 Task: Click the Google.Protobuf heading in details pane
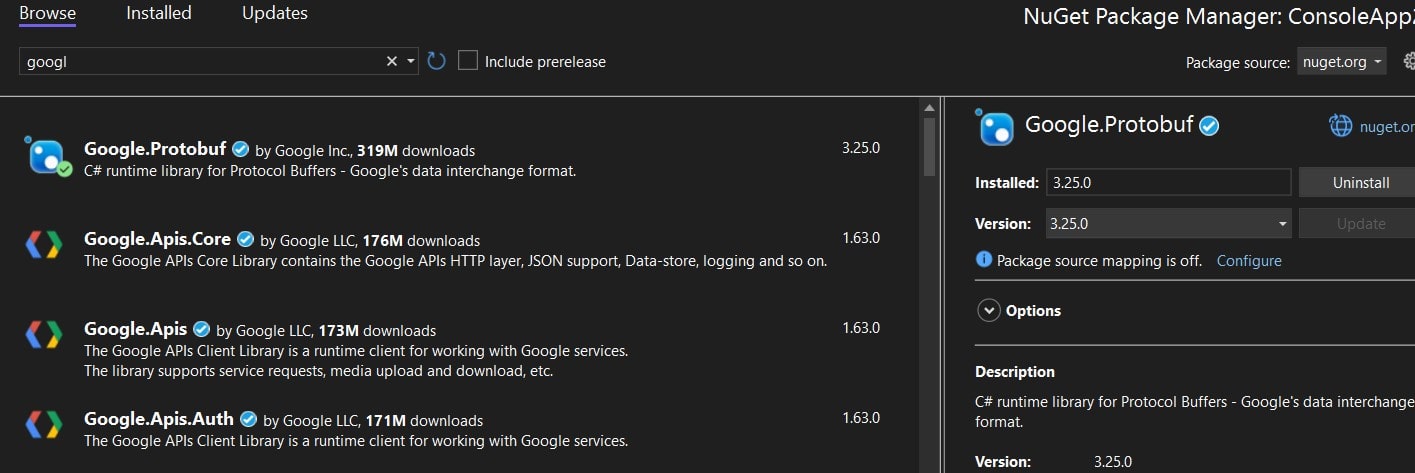[x=1109, y=126]
